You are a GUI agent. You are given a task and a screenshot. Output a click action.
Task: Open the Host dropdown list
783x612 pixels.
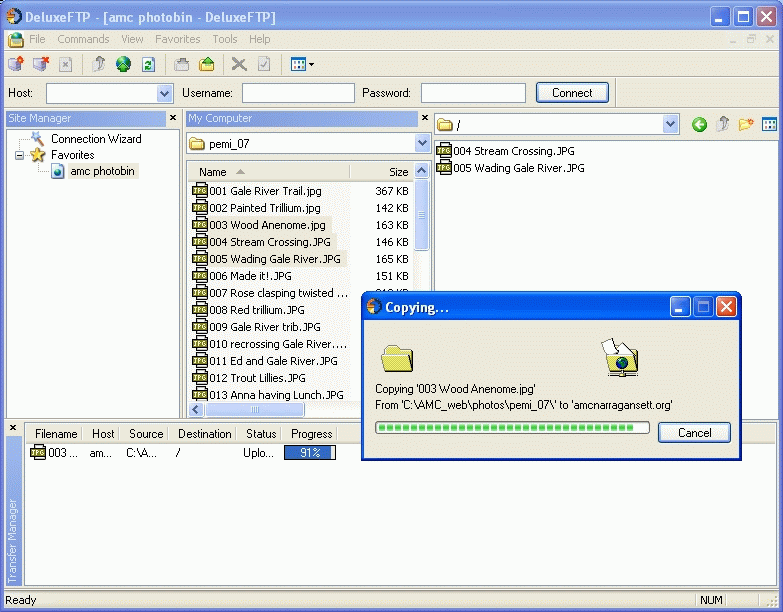165,93
